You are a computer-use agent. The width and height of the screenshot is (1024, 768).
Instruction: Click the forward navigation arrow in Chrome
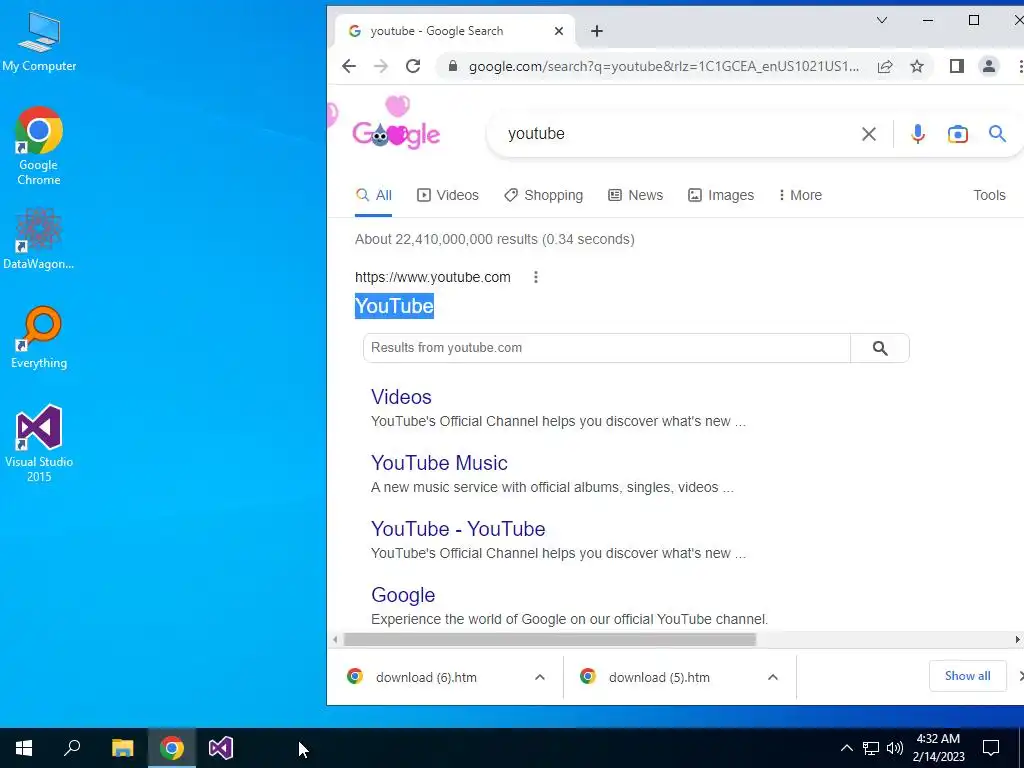(381, 66)
